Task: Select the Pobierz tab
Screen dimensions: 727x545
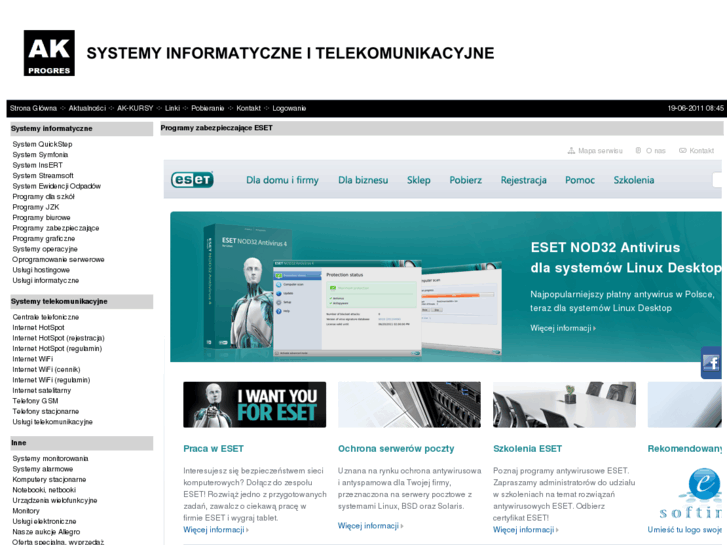Action: tap(466, 180)
